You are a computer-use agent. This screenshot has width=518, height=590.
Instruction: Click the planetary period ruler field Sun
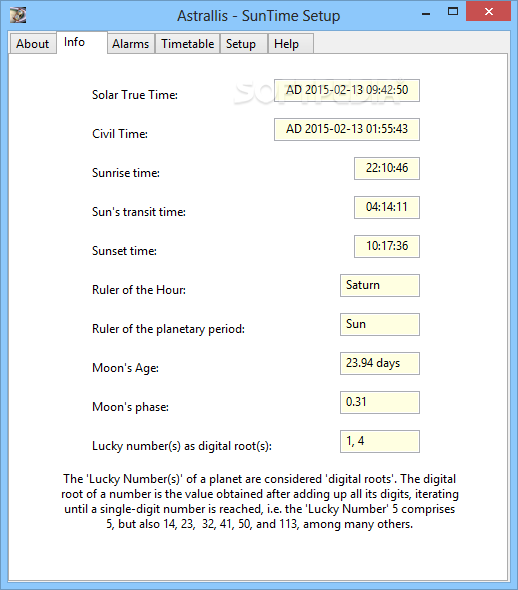(x=380, y=324)
